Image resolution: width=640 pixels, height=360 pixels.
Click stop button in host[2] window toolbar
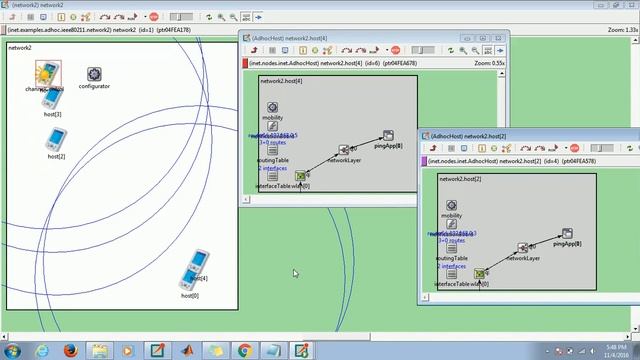575,148
